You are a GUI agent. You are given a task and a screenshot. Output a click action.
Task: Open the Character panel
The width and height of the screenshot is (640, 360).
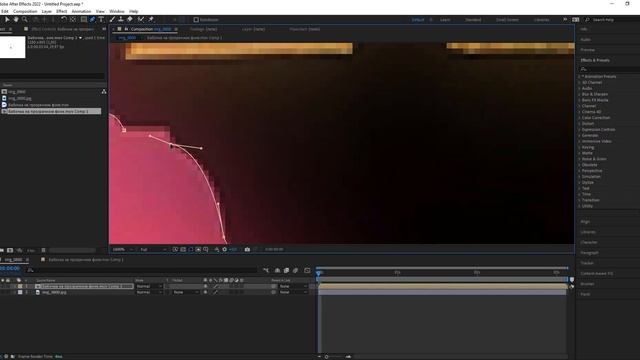pyautogui.click(x=589, y=242)
